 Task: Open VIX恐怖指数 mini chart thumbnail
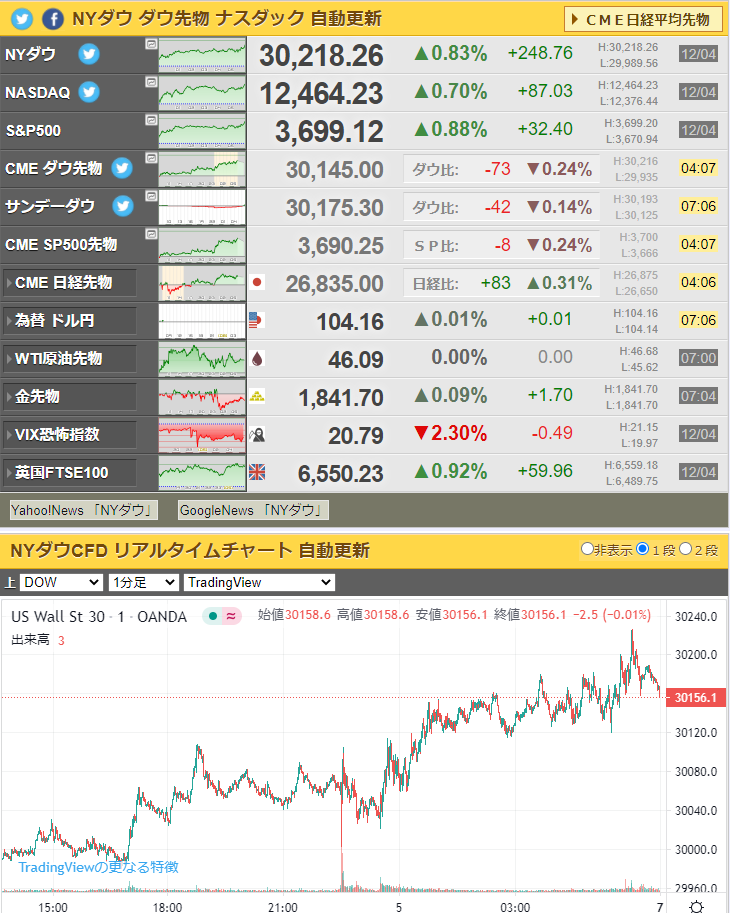point(202,435)
